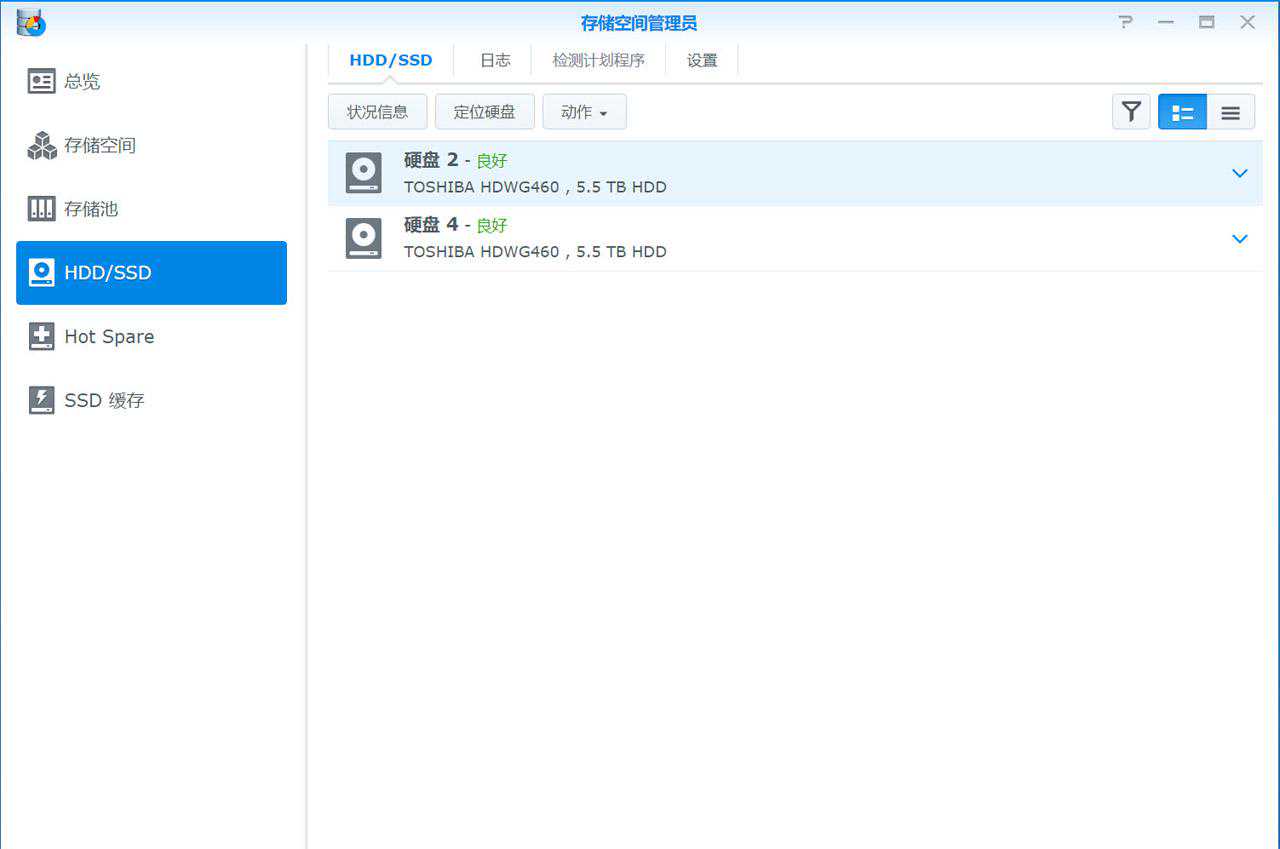
Task: Switch to the 日志 log tab
Action: pos(495,60)
